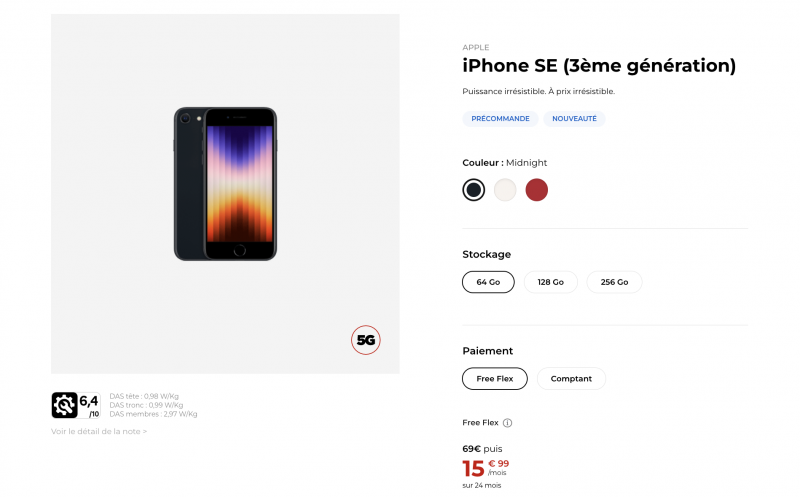Open the Free Flex info icon
The width and height of the screenshot is (800, 497).
click(508, 423)
